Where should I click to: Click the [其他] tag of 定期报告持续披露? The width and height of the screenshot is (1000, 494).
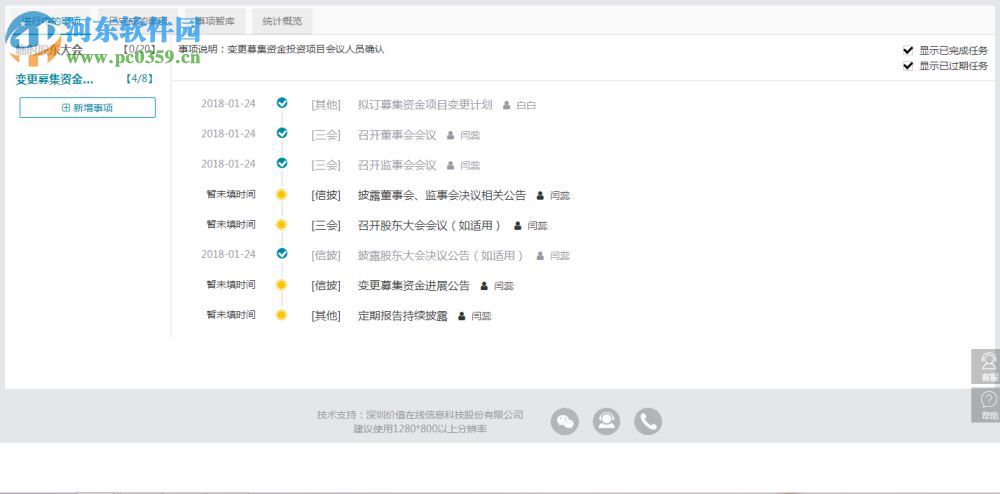coord(326,316)
